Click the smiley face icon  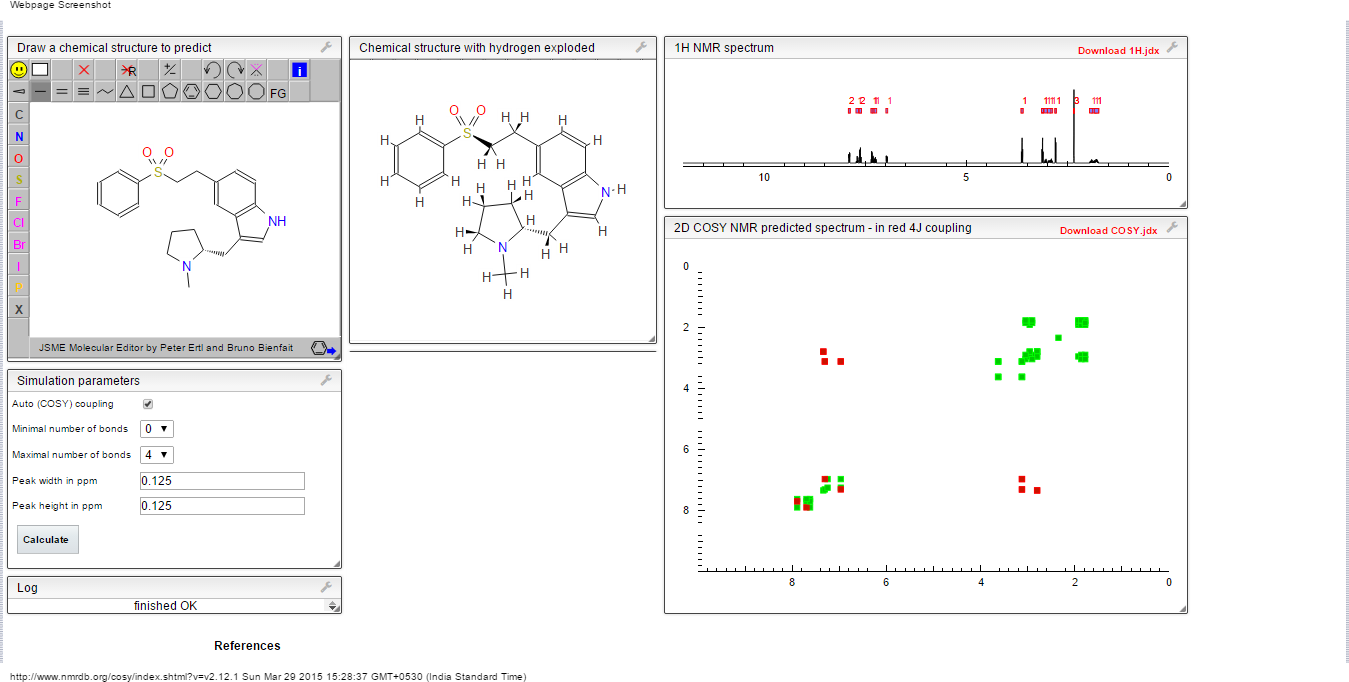click(19, 70)
